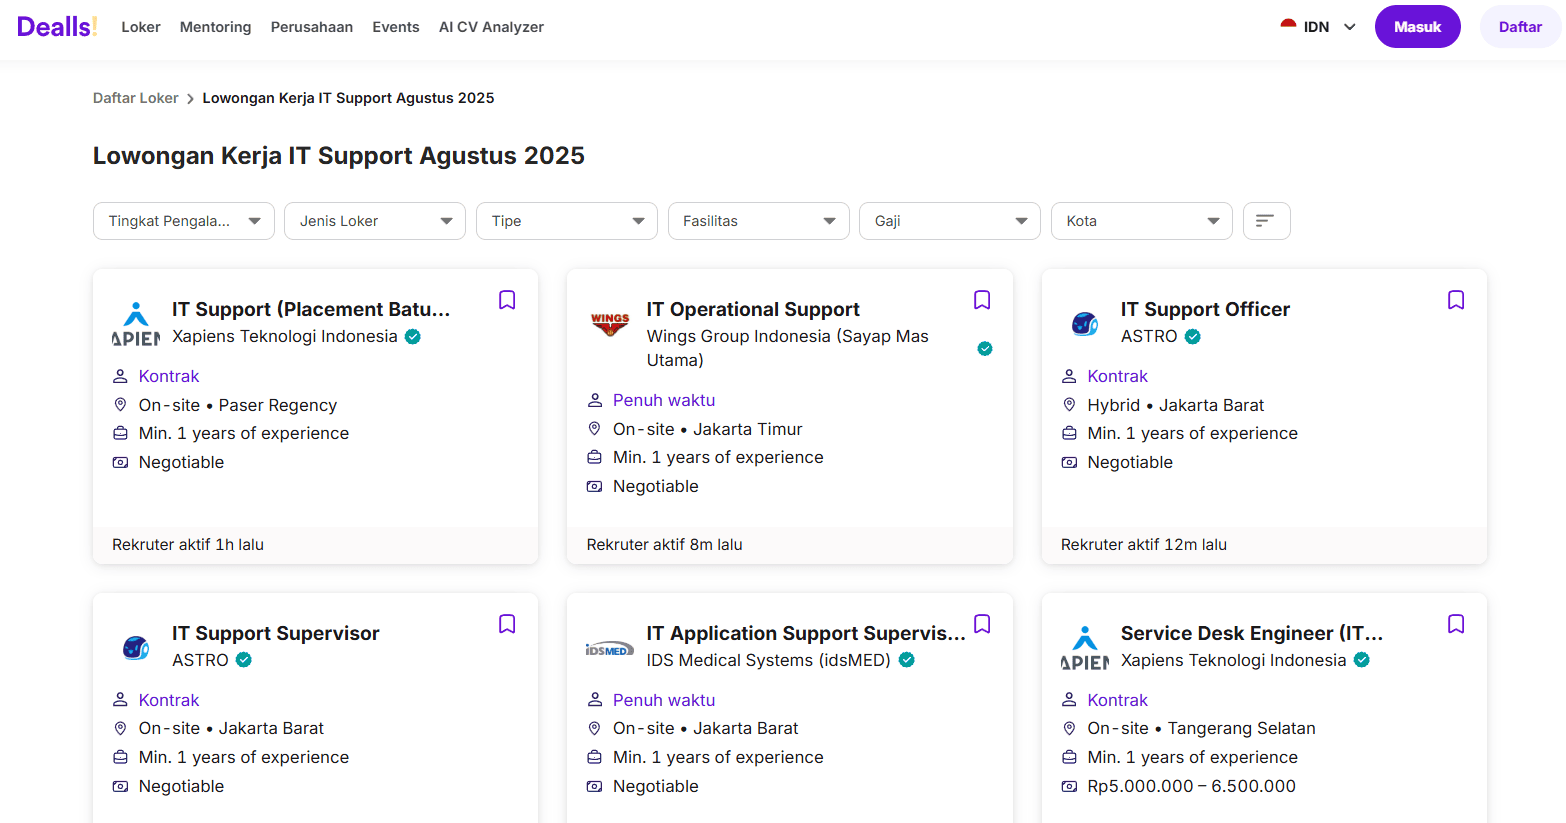Click 'Lowongan Kerja IT Support Agustus 2025' heading
This screenshot has width=1566, height=823.
tap(339, 156)
